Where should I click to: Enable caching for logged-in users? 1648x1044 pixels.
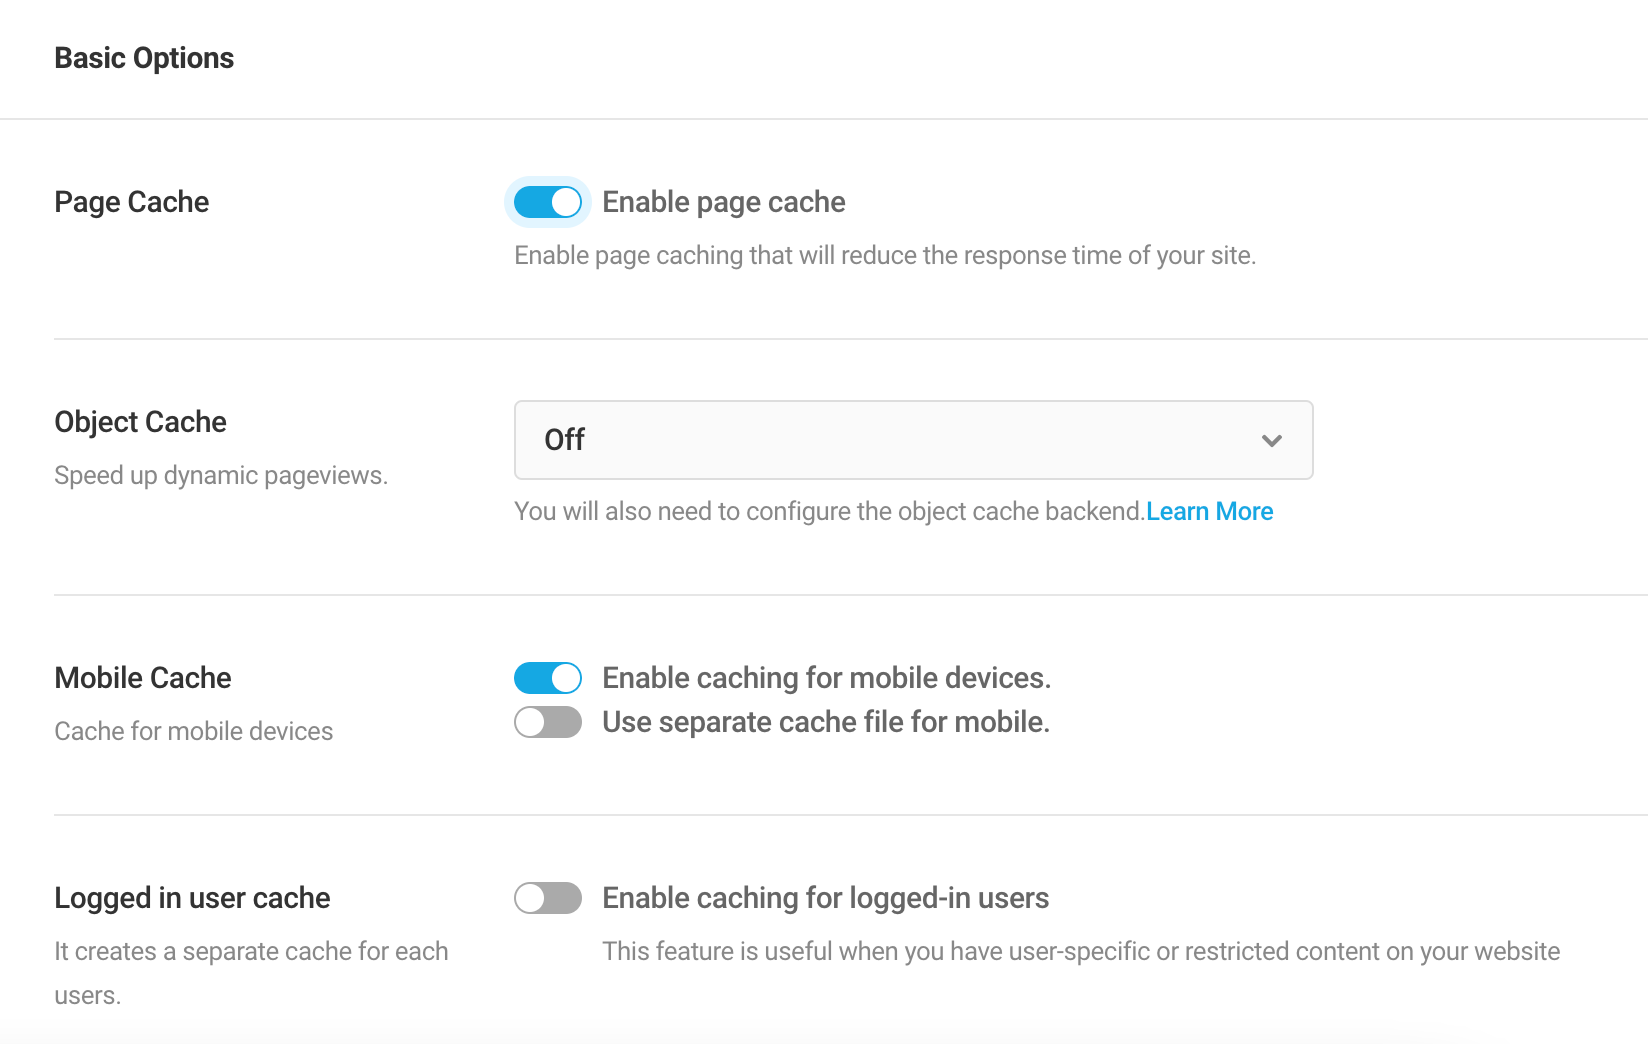pos(547,898)
